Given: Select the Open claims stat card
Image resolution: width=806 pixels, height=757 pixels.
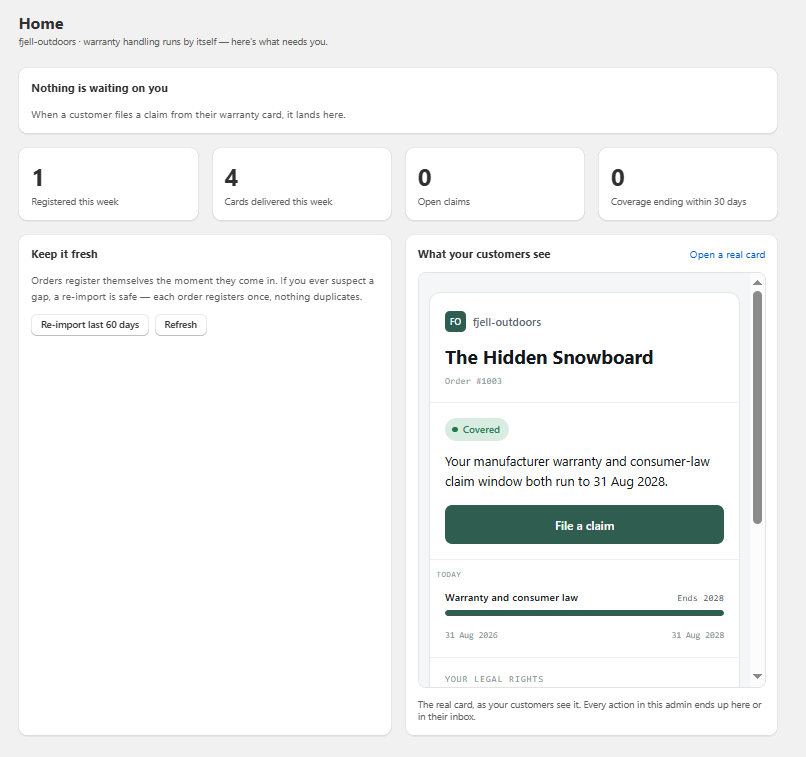Looking at the screenshot, I should coord(494,184).
